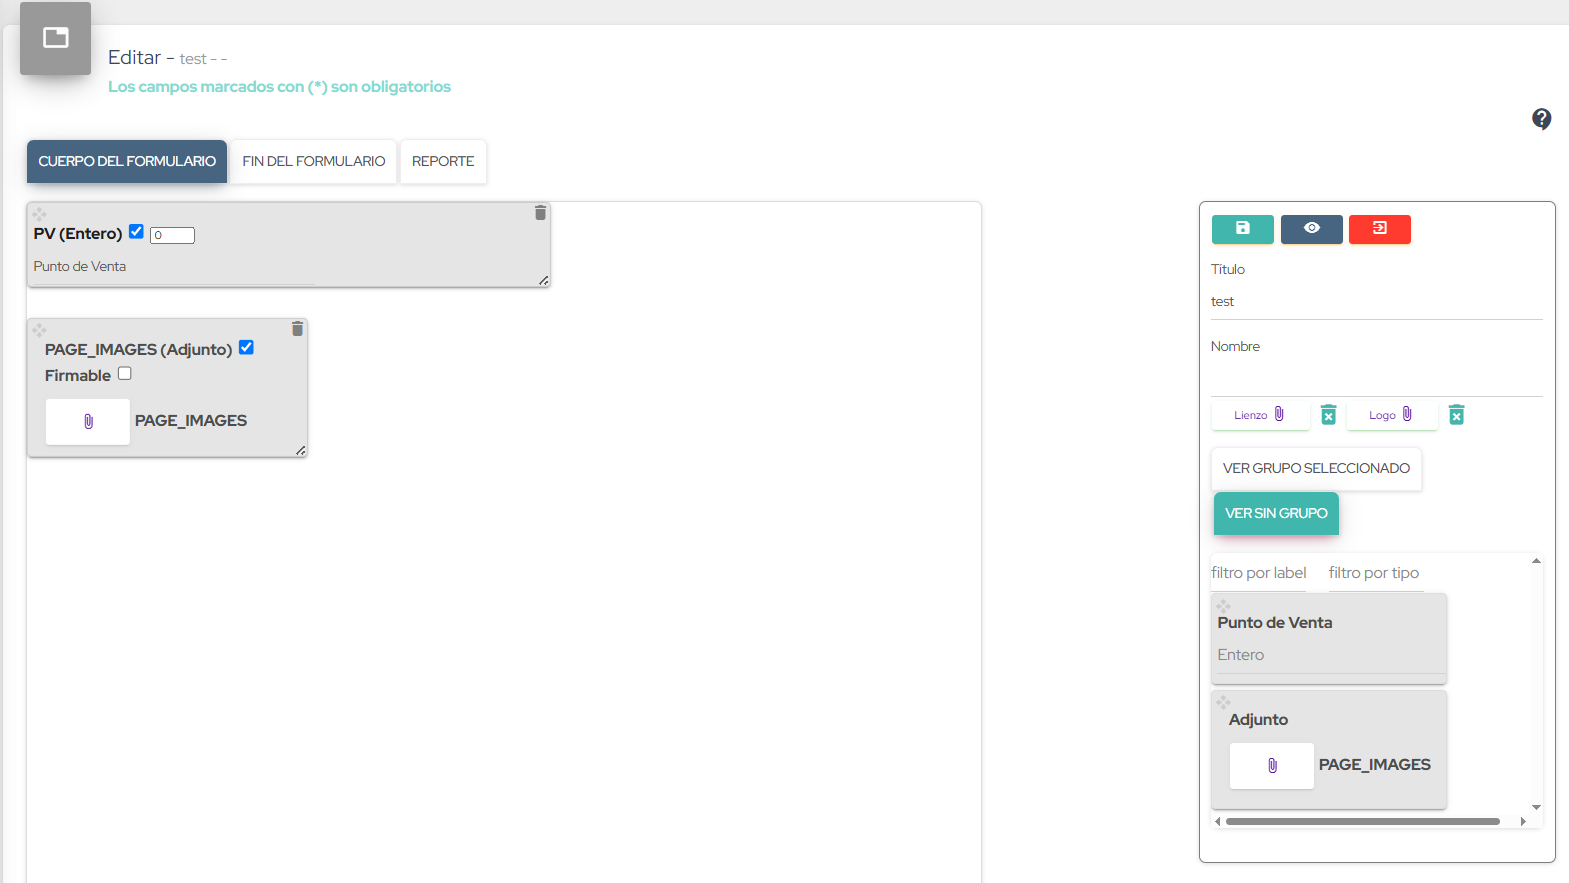This screenshot has height=883, width=1569.
Task: Enable the Firmable checkbox
Action: [125, 374]
